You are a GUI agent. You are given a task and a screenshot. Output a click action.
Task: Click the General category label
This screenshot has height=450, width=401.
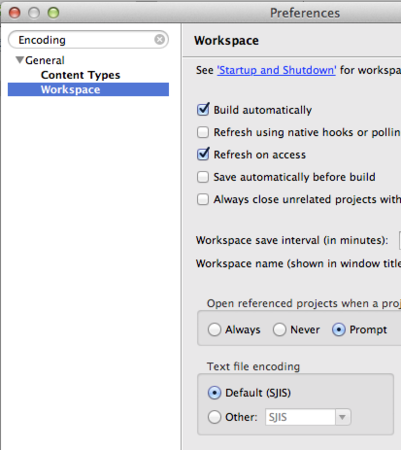coord(45,60)
